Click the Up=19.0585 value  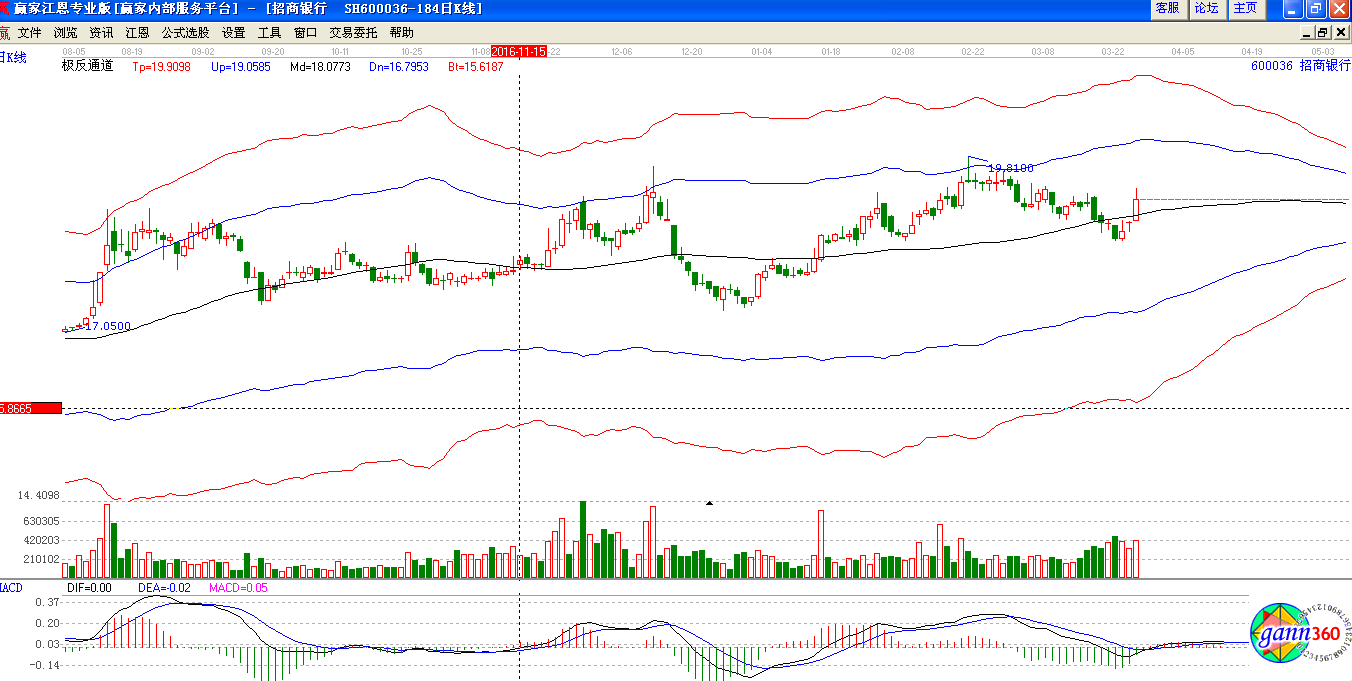pos(240,67)
